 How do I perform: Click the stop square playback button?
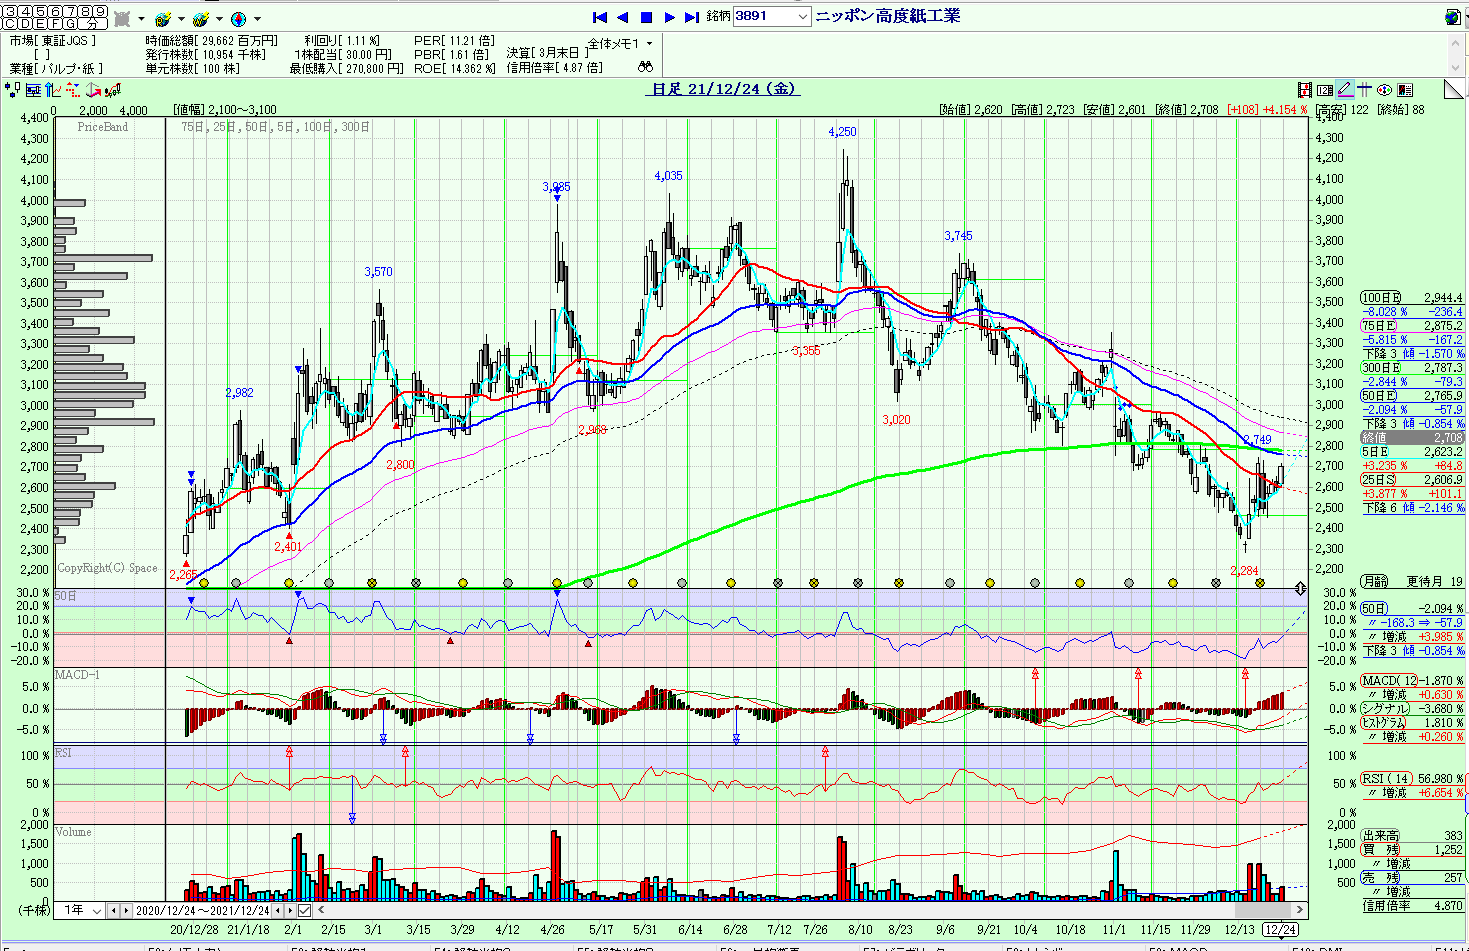click(646, 17)
